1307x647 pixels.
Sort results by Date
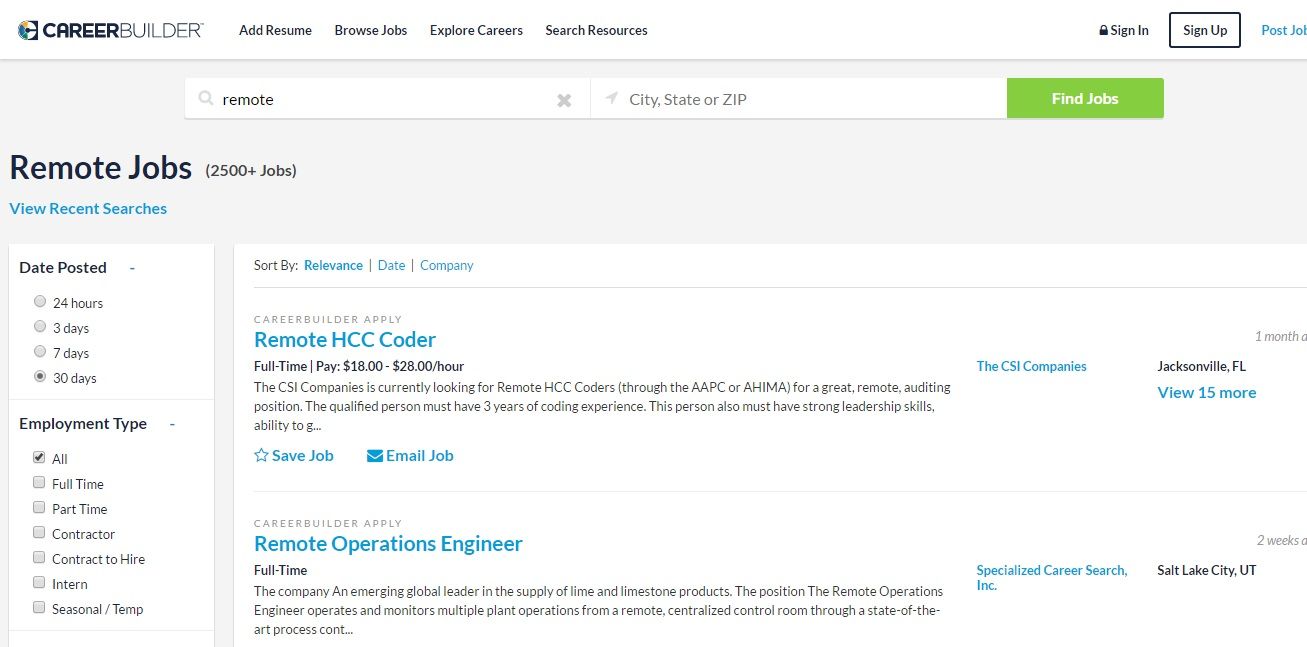coord(391,265)
